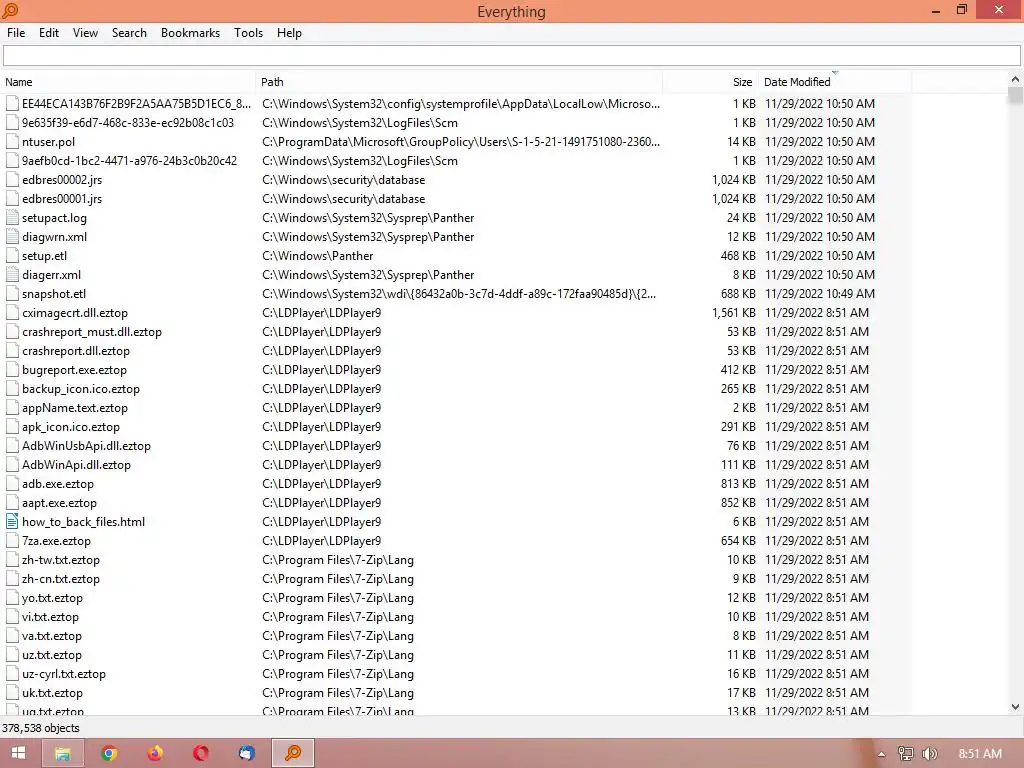Select the file 9e635f39-e6d7-468c-833e-ec92b08c1c03
The width and height of the screenshot is (1024, 768).
[128, 123]
